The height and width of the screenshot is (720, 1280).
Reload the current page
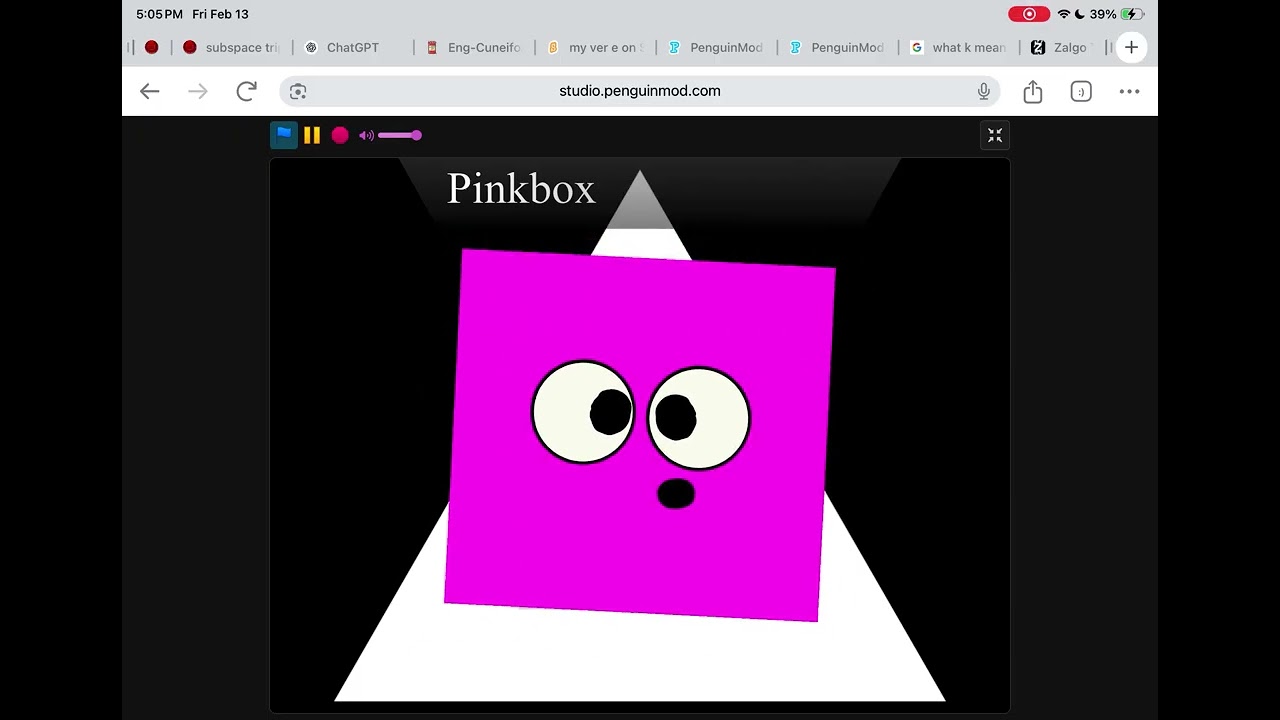(x=246, y=91)
